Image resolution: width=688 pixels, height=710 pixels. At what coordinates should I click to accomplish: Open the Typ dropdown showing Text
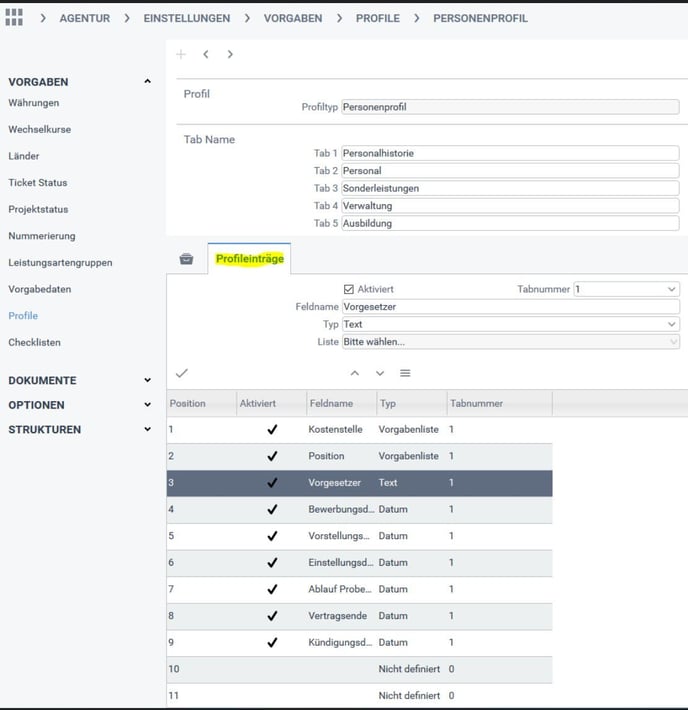pyautogui.click(x=510, y=324)
